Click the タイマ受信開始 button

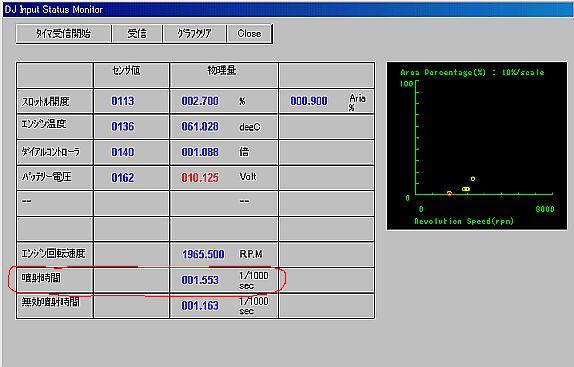[64, 34]
